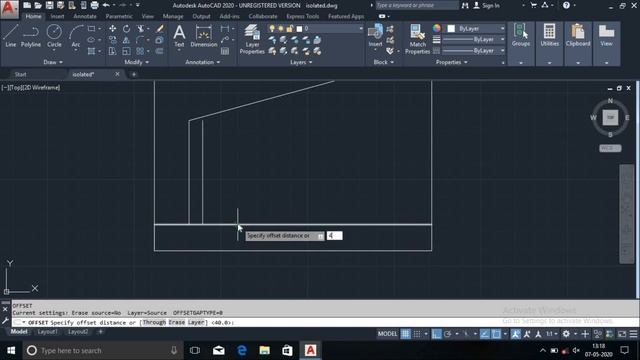This screenshot has width=640, height=360.
Task: Switch to the Layout1 tab
Action: [47, 332]
